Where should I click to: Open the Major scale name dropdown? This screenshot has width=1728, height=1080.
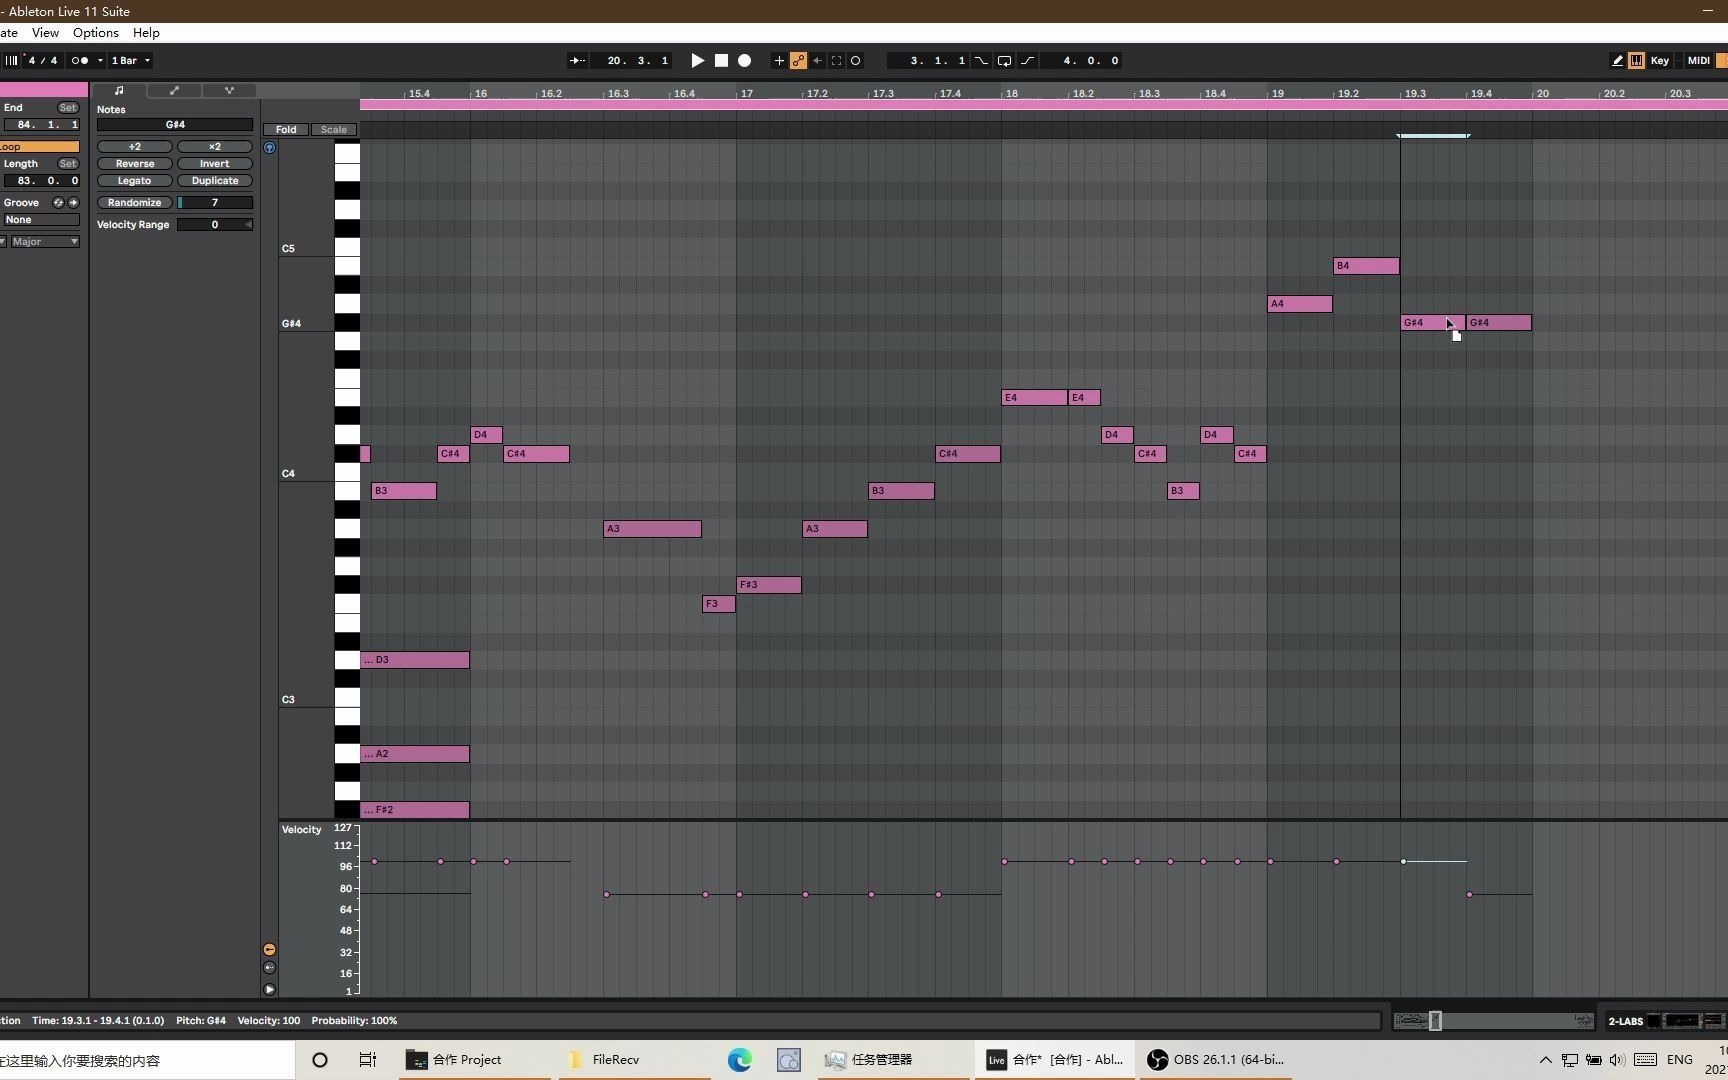pos(45,242)
